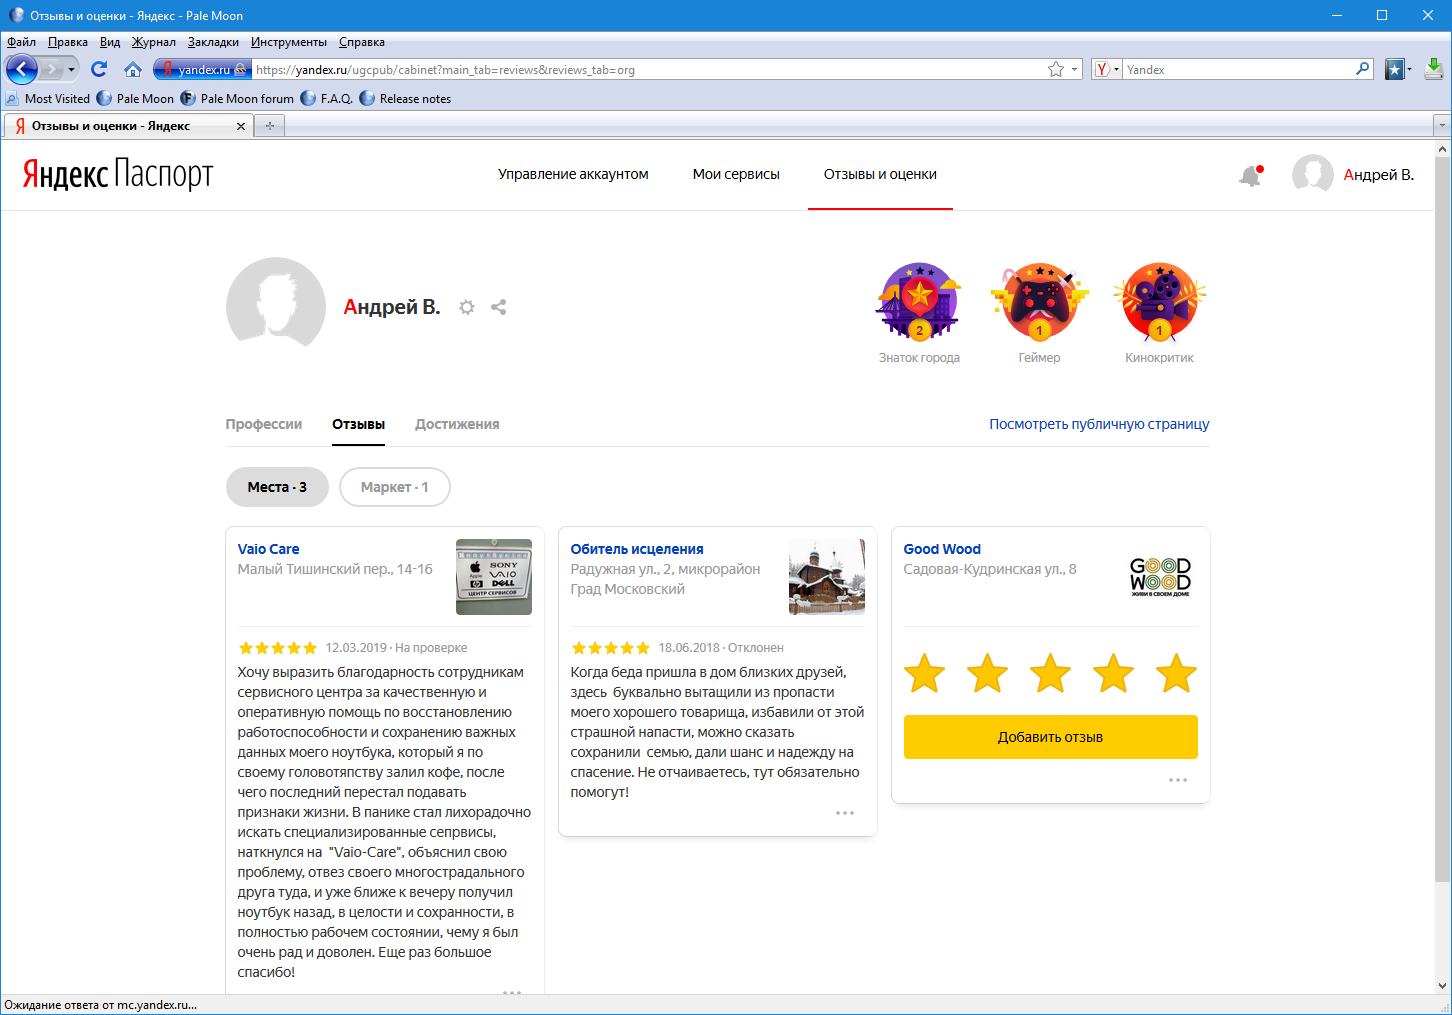Rate Good Wood with the third star
The height and width of the screenshot is (1015, 1452).
1050,673
